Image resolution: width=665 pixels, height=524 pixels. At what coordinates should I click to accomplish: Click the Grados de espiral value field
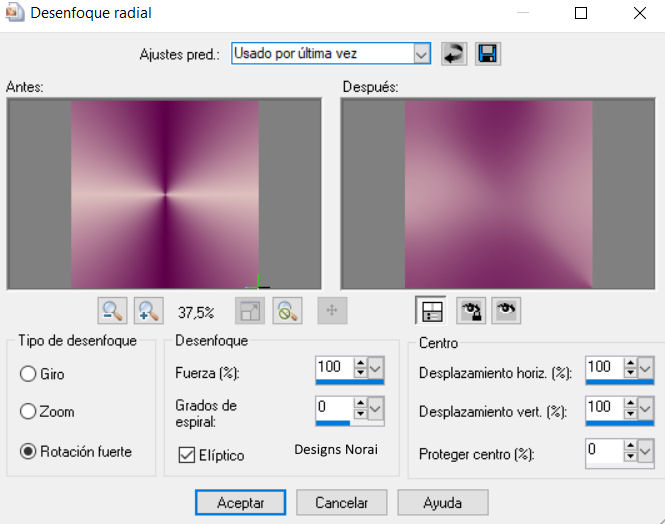point(335,408)
